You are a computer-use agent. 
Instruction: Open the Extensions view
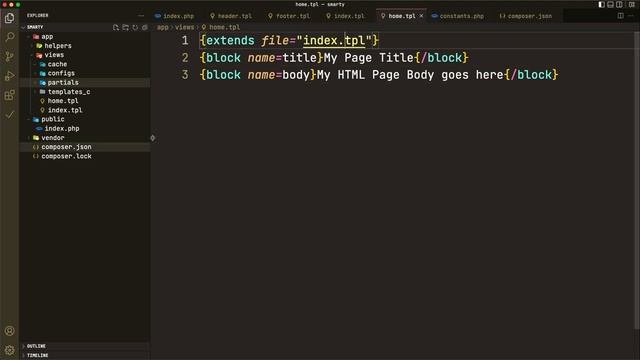point(9,95)
